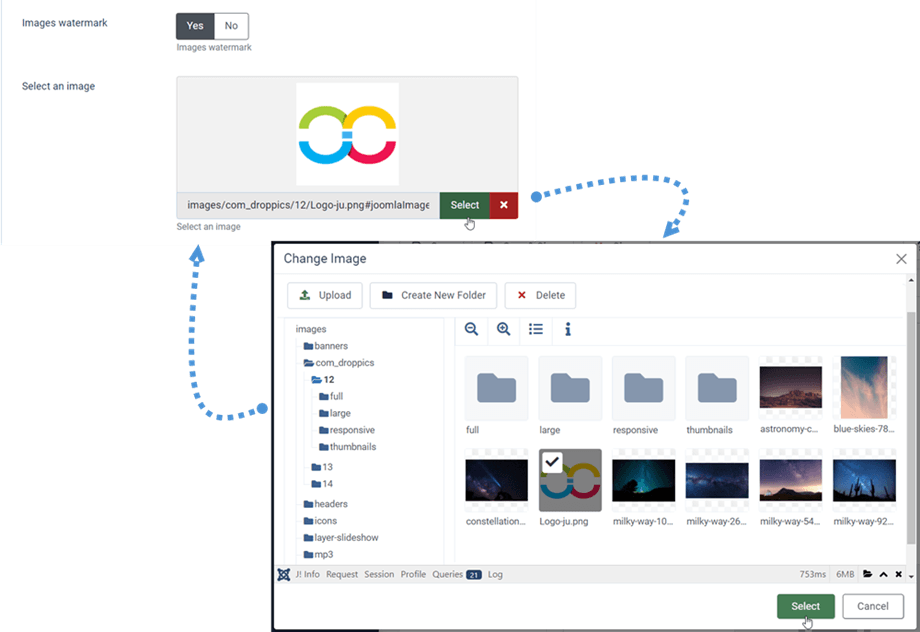Zoom out the media thumbnails
Screen dimensions: 920x632
click(472, 329)
